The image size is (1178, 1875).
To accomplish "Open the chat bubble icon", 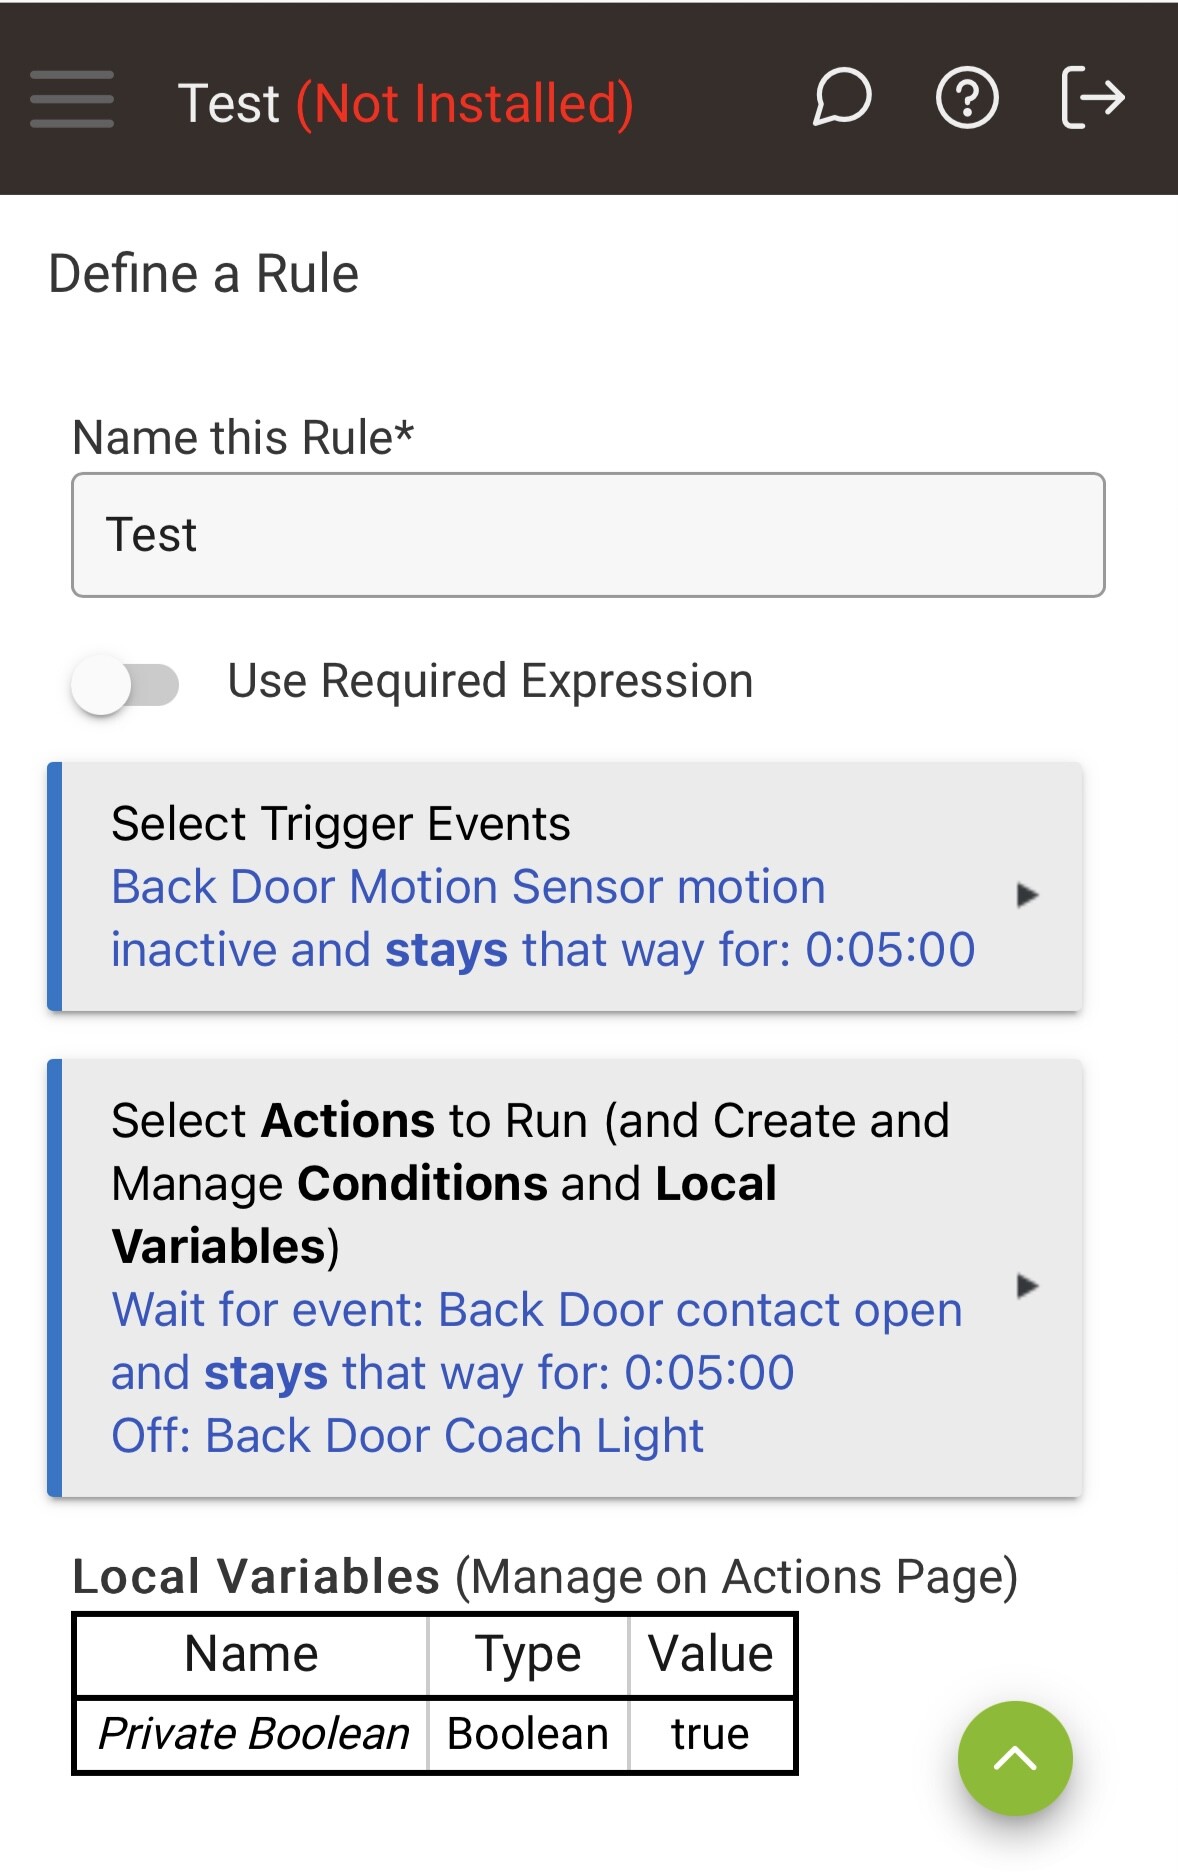I will (x=842, y=98).
